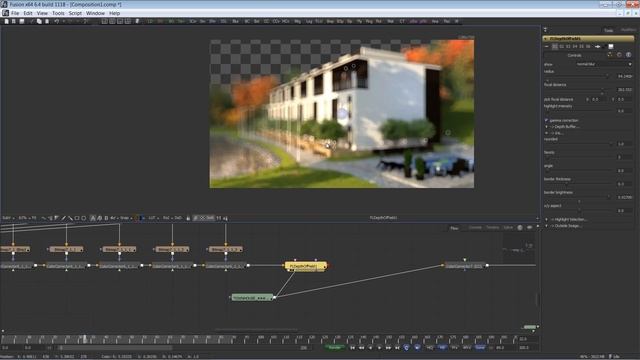Add a Mrg merge tool from the toolbar
This screenshot has width=640, height=360.
point(297,21)
